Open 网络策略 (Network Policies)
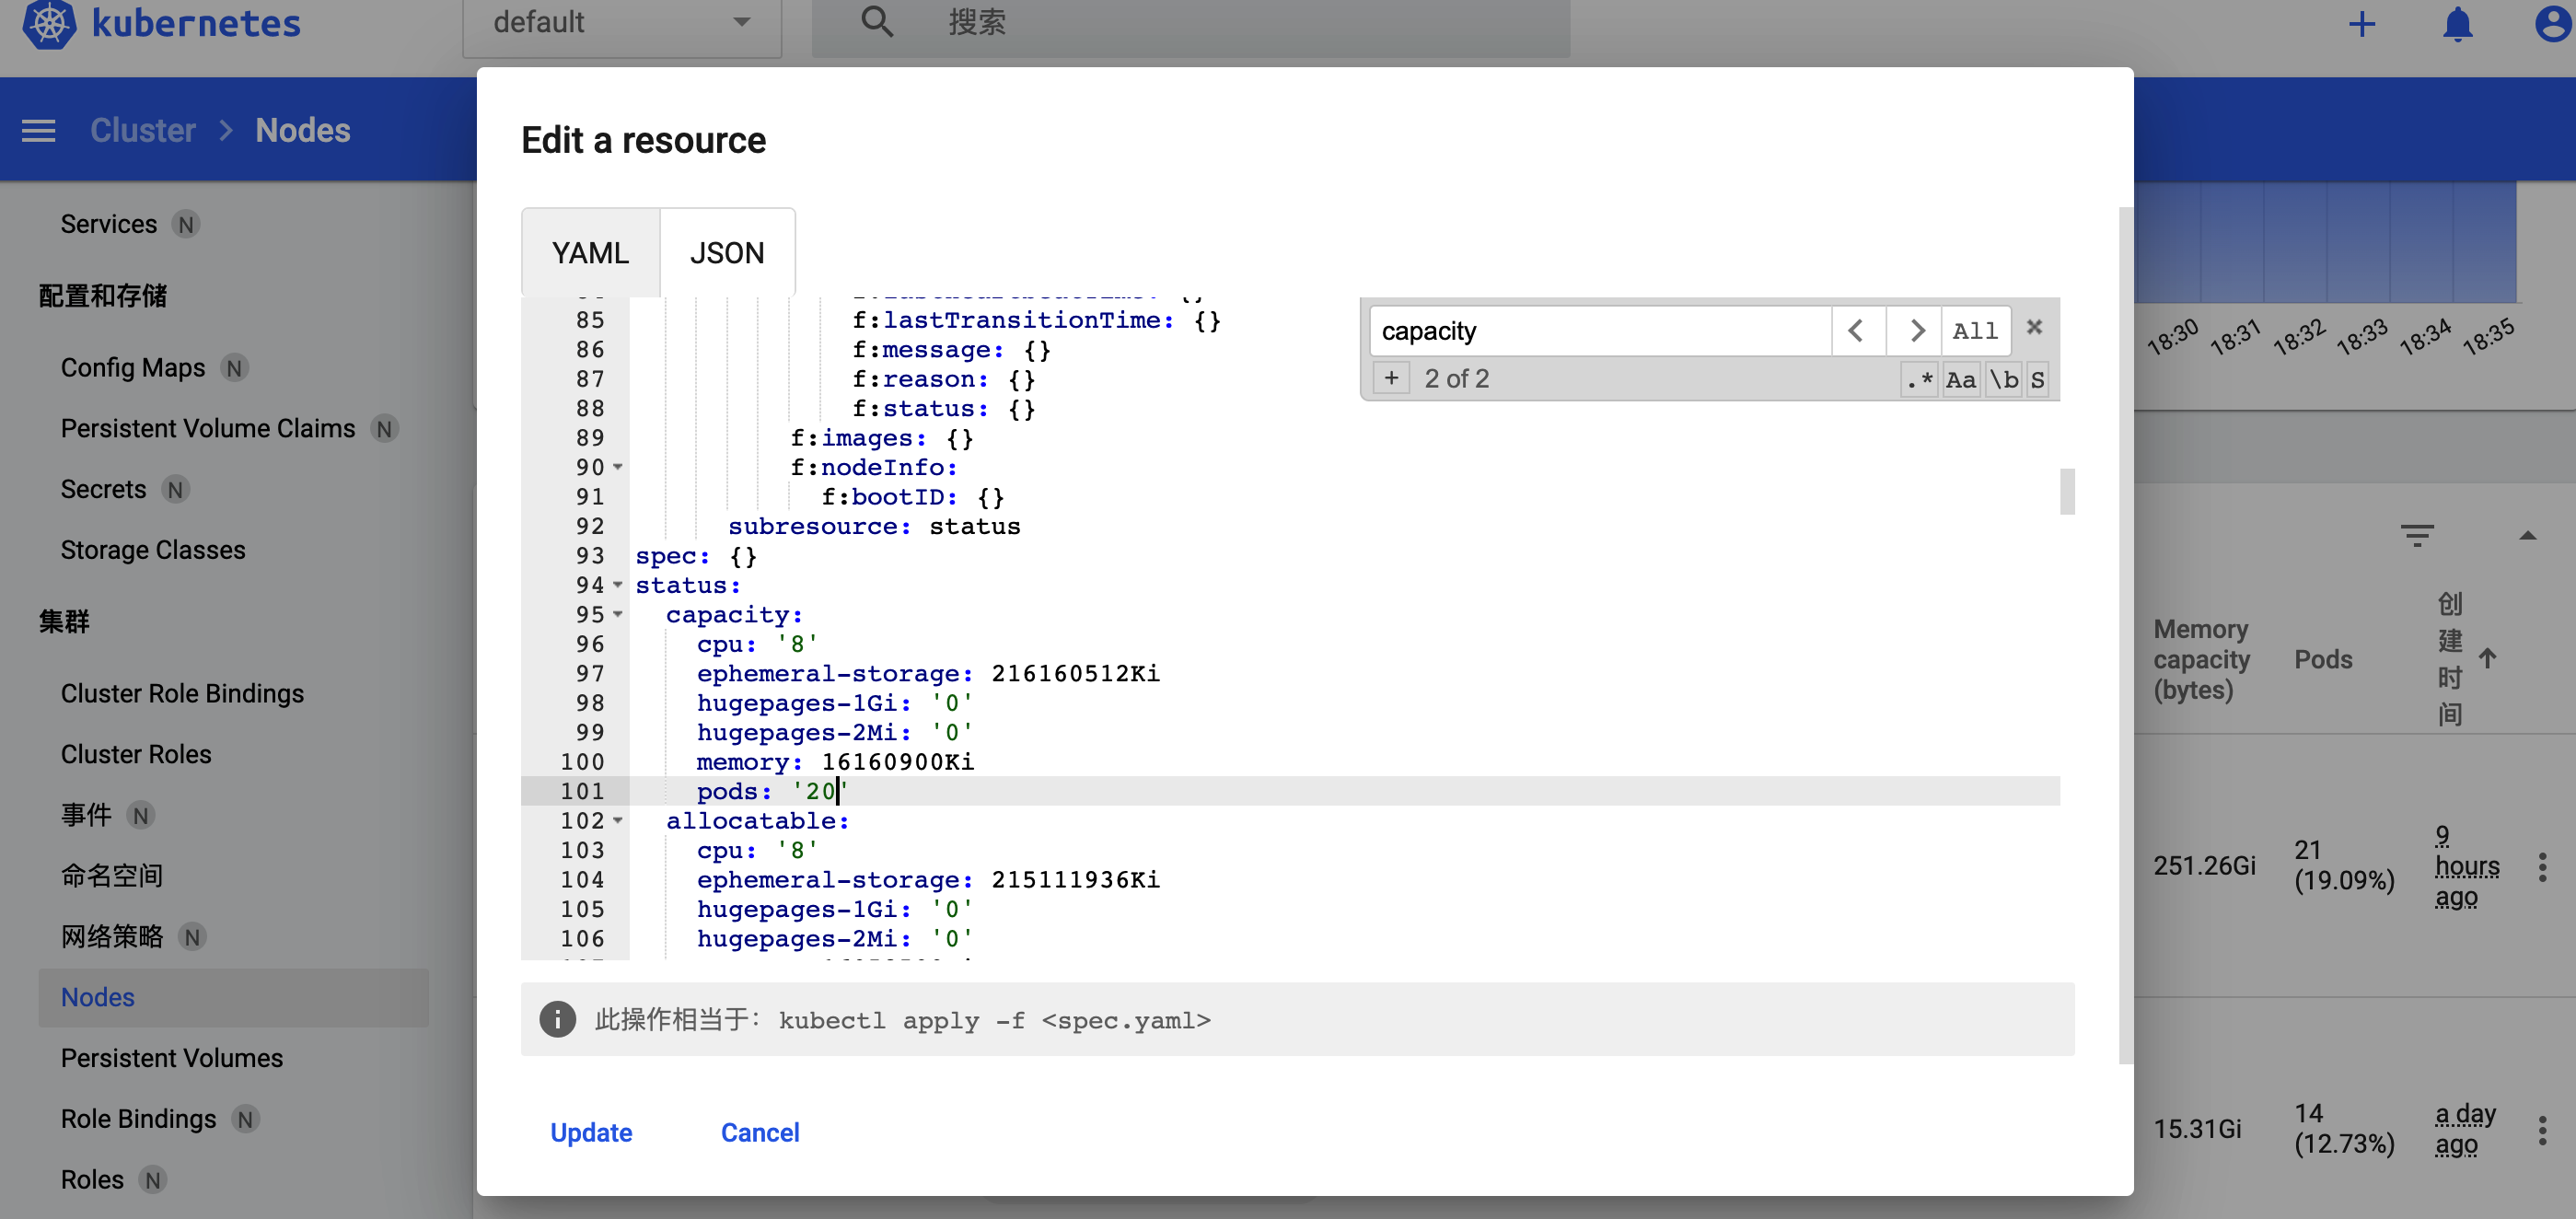Image resolution: width=2576 pixels, height=1219 pixels. point(111,937)
